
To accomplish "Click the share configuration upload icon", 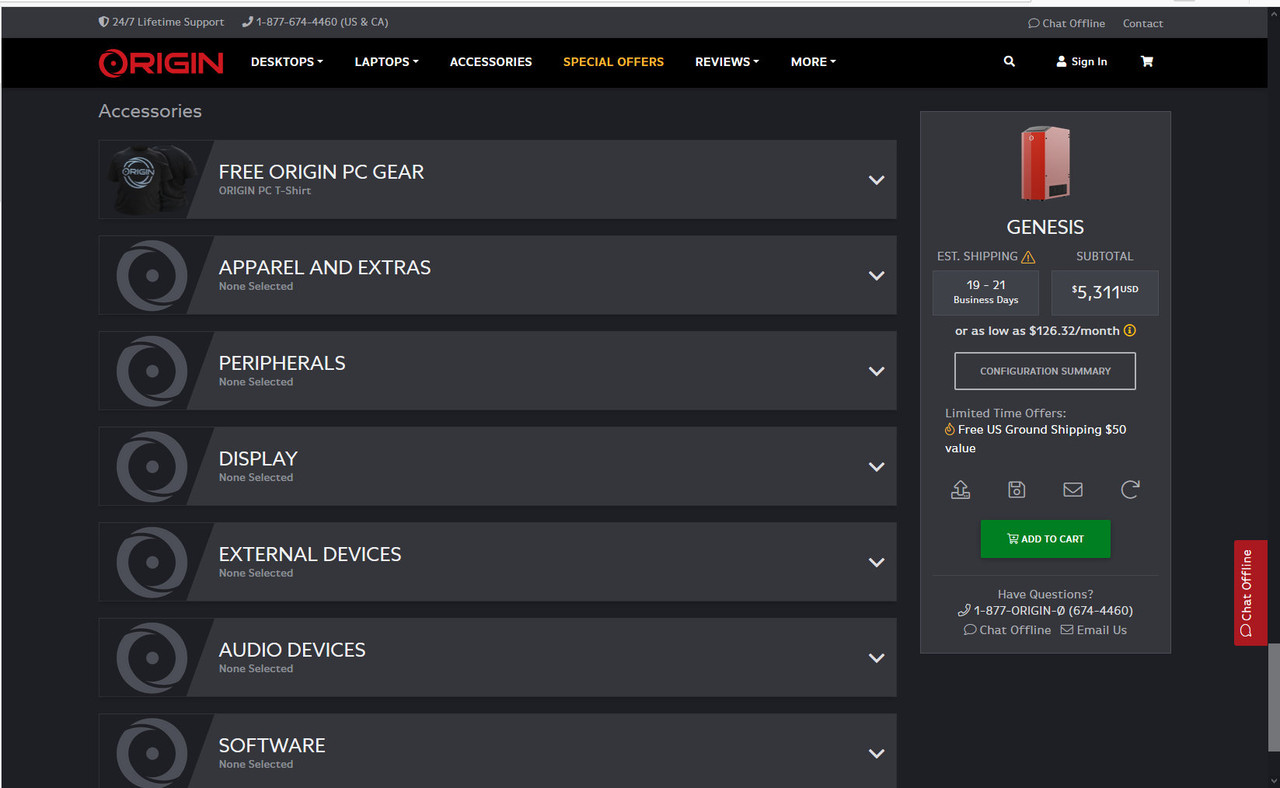I will click(x=960, y=489).
